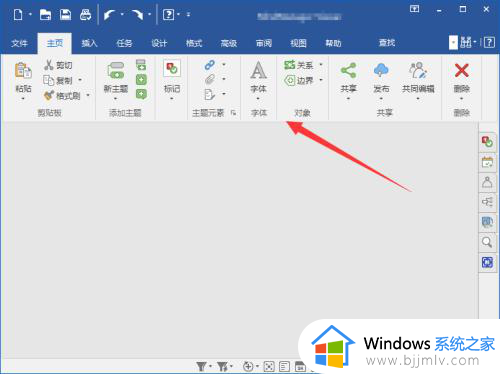The width and height of the screenshot is (500, 374).
Task: Switch to the 高级 advanced tab
Action: point(229,43)
